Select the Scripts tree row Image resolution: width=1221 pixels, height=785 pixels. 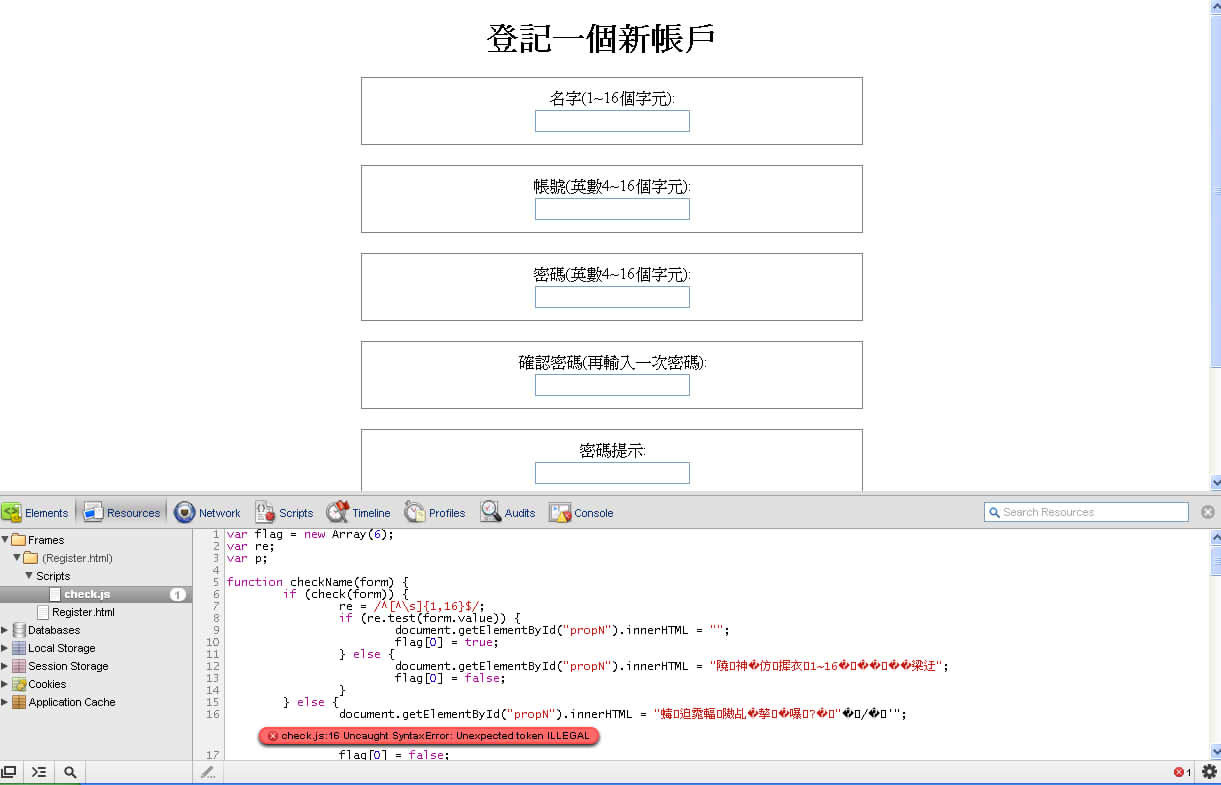(96, 576)
